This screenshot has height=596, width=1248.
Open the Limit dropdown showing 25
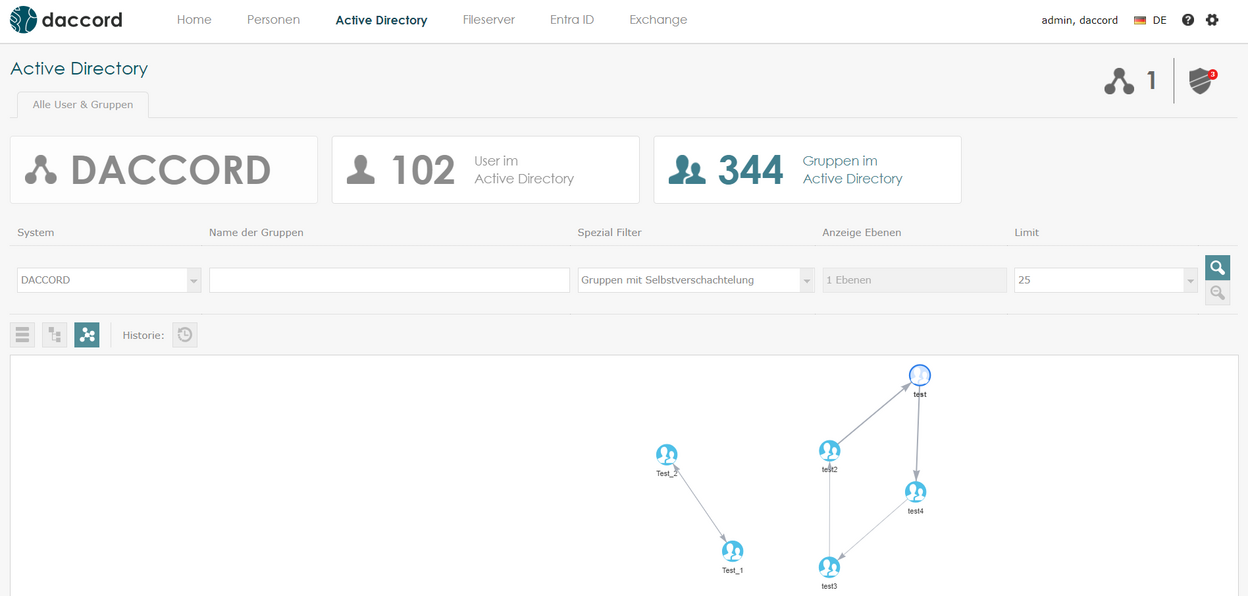(1106, 280)
